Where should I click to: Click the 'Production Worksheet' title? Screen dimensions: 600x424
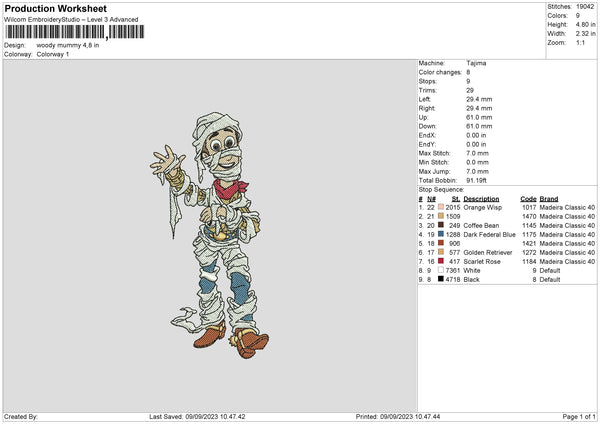point(55,8)
